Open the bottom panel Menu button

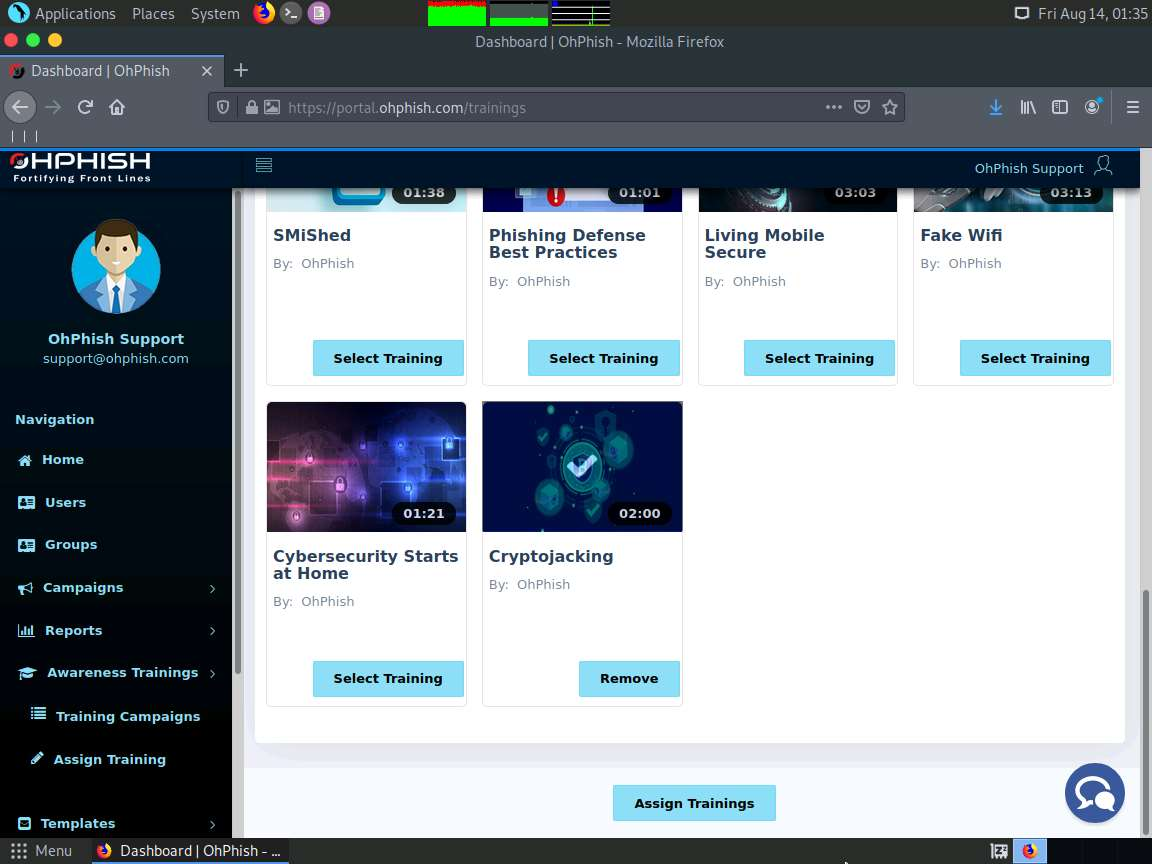coord(41,851)
